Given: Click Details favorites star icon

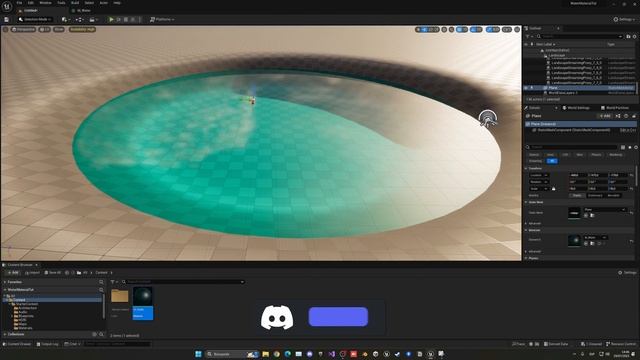Looking at the screenshot, I should [x=629, y=147].
